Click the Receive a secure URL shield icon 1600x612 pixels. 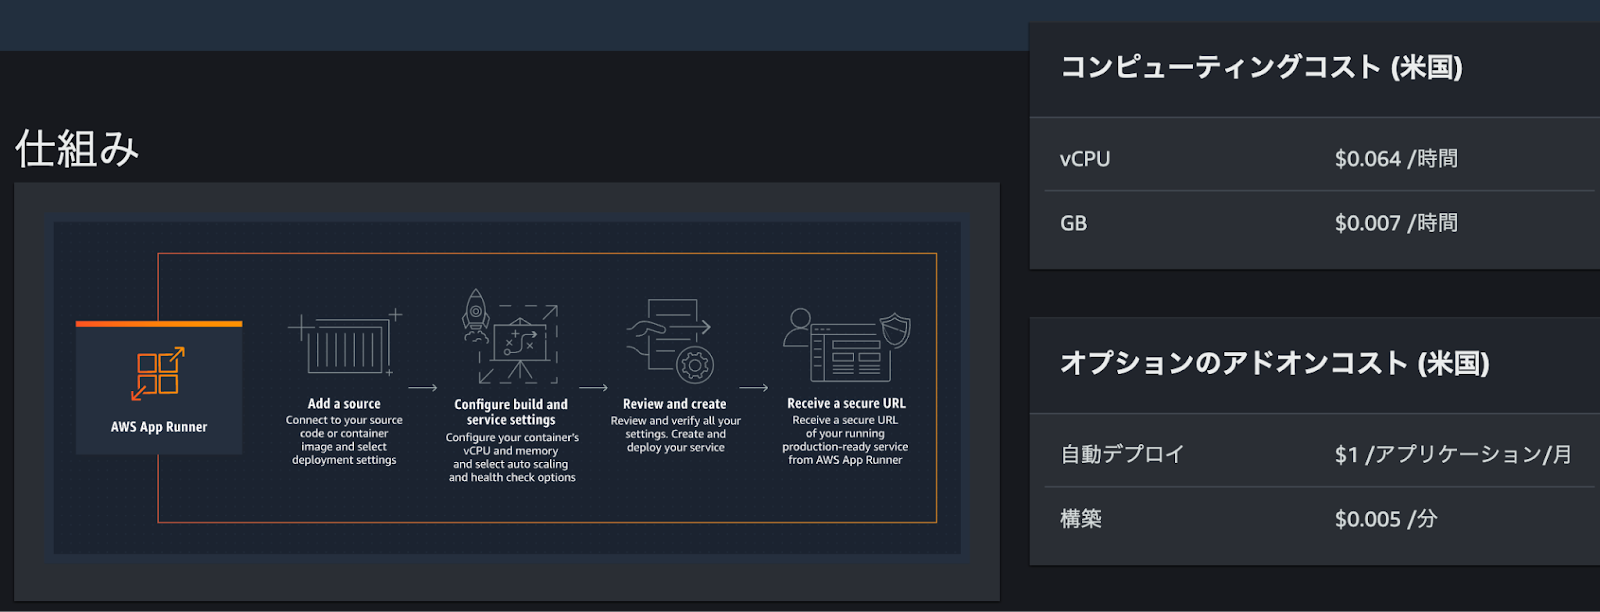coord(895,330)
